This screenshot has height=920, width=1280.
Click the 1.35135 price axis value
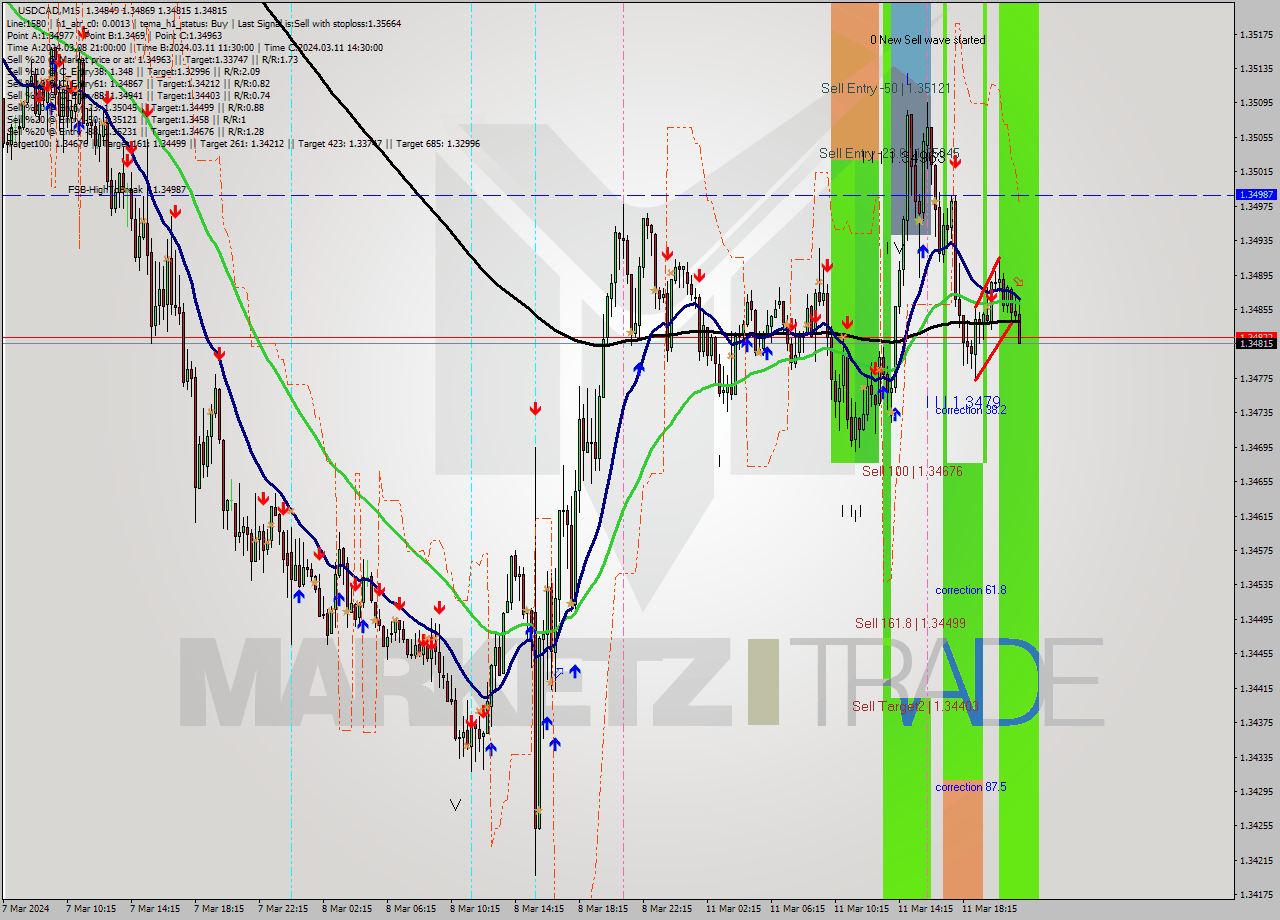coord(1256,69)
